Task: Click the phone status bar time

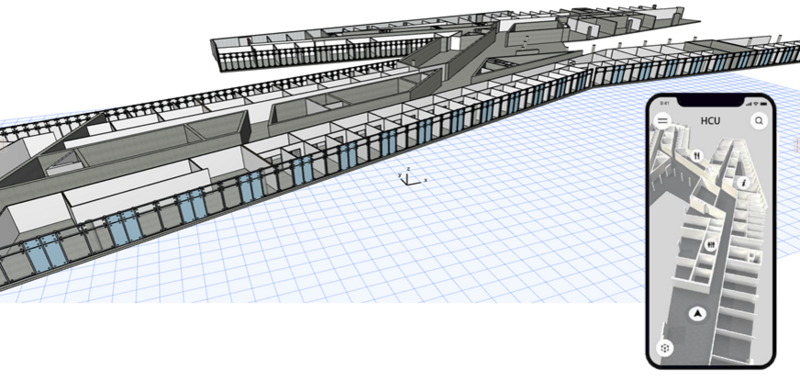Action: click(x=665, y=103)
